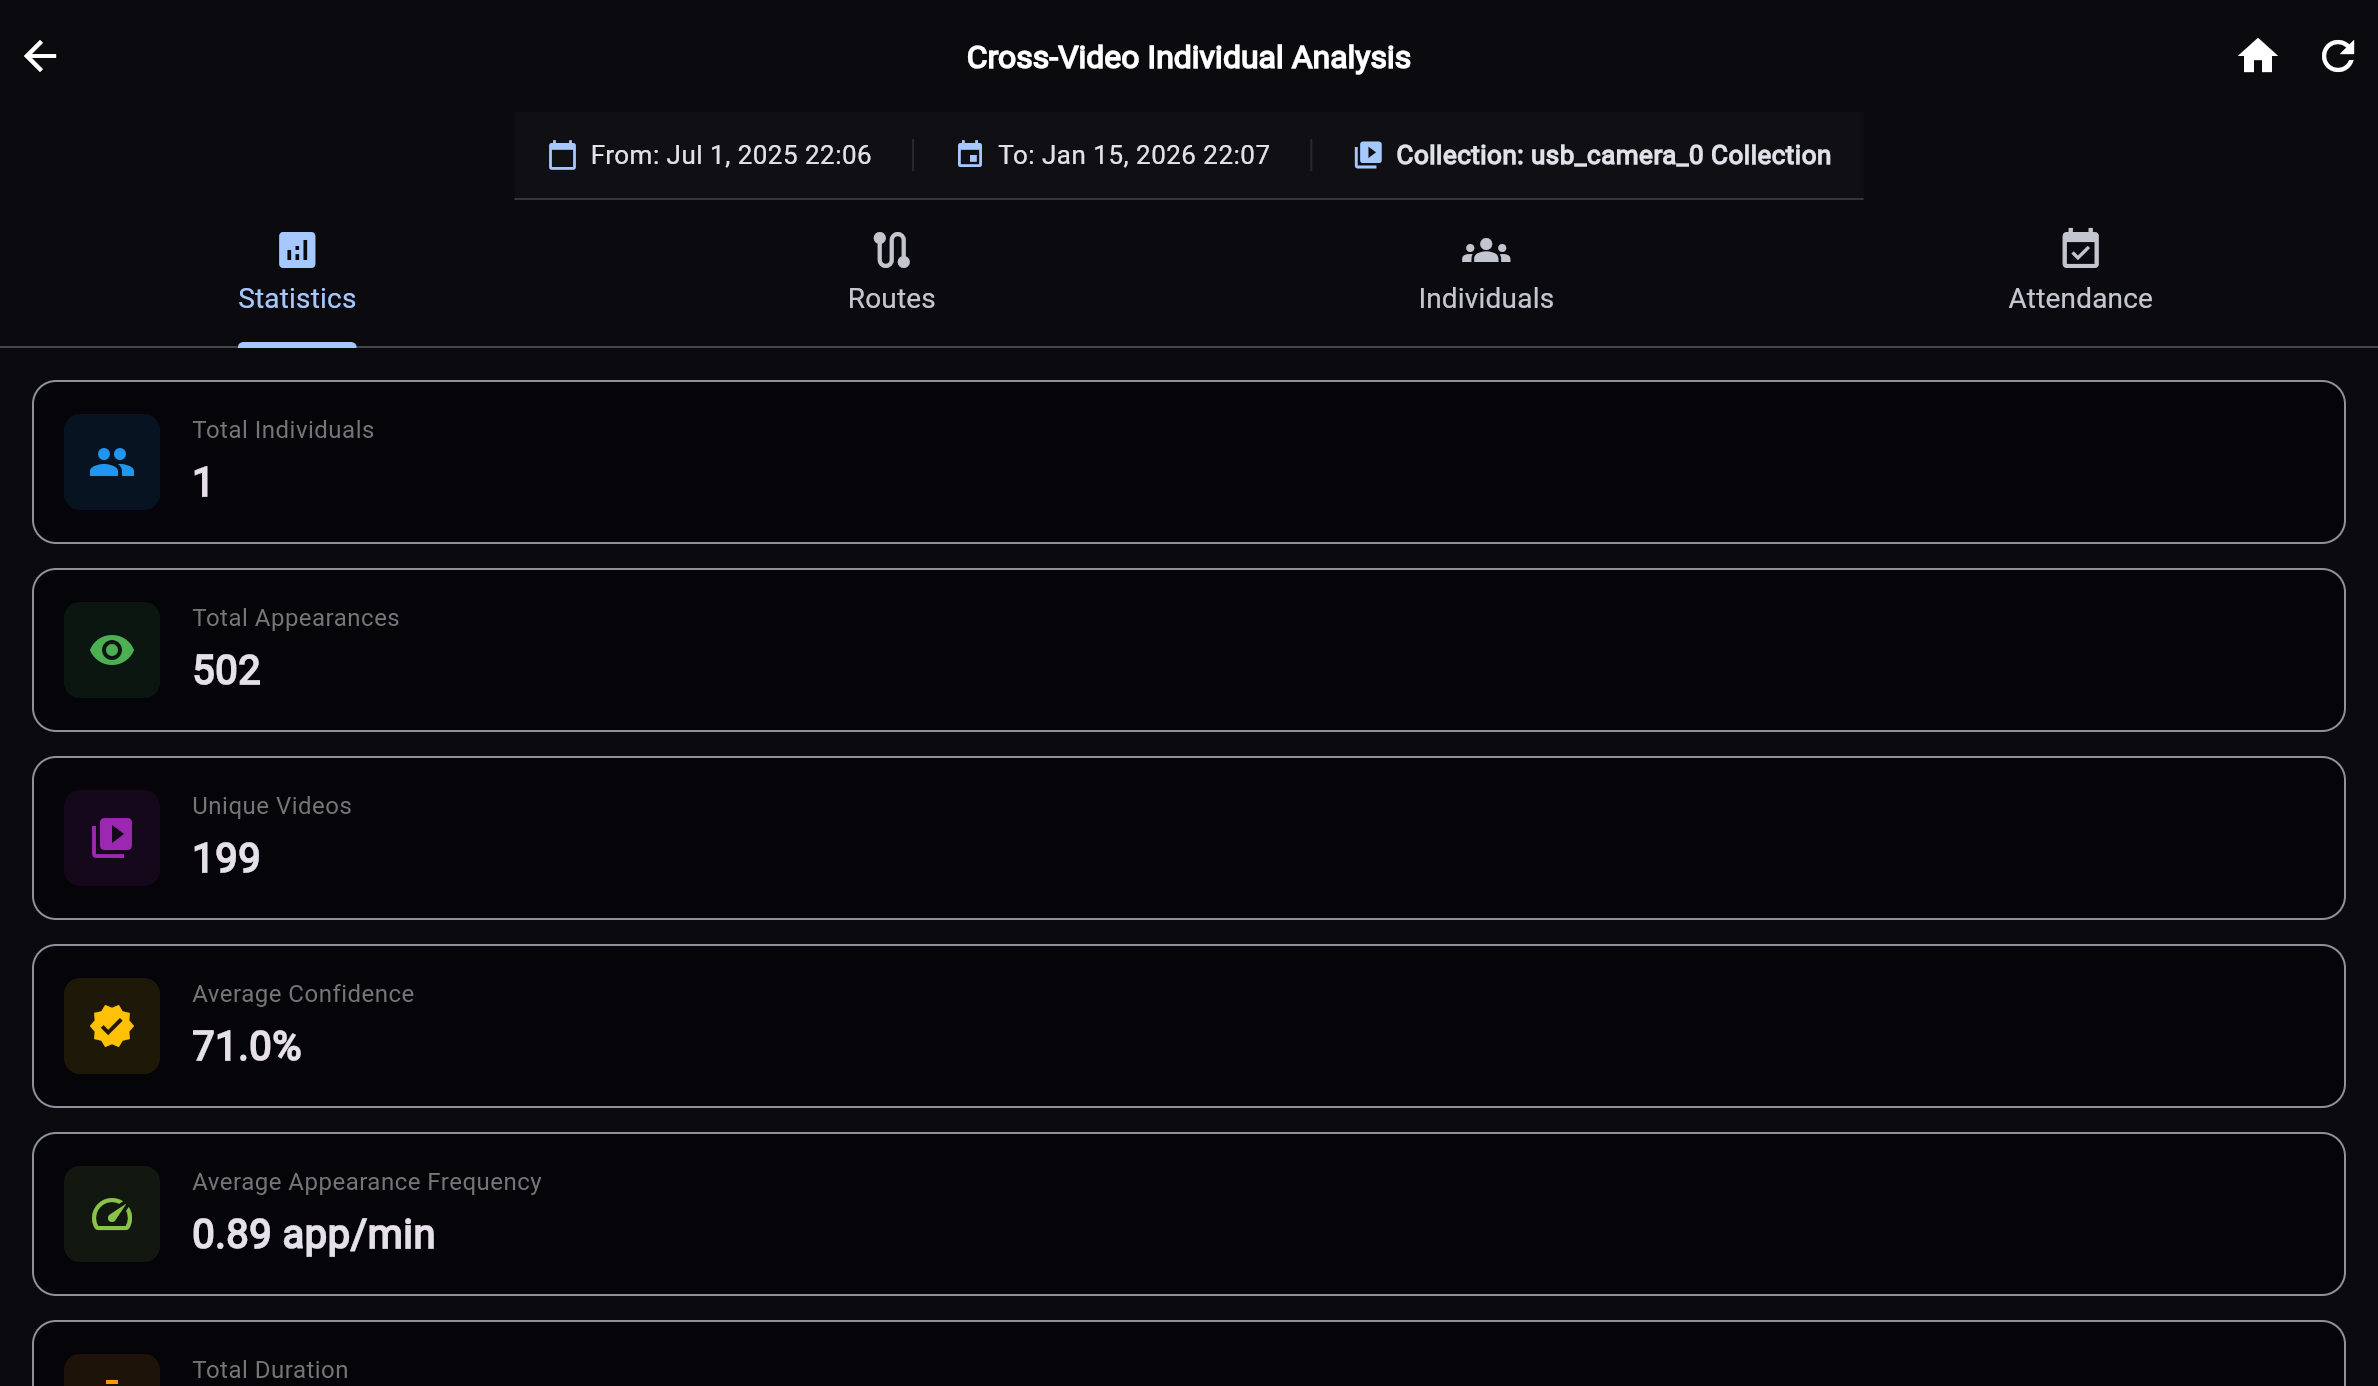Click the Routes path icon
Image resolution: width=2378 pixels, height=1386 pixels.
click(890, 250)
